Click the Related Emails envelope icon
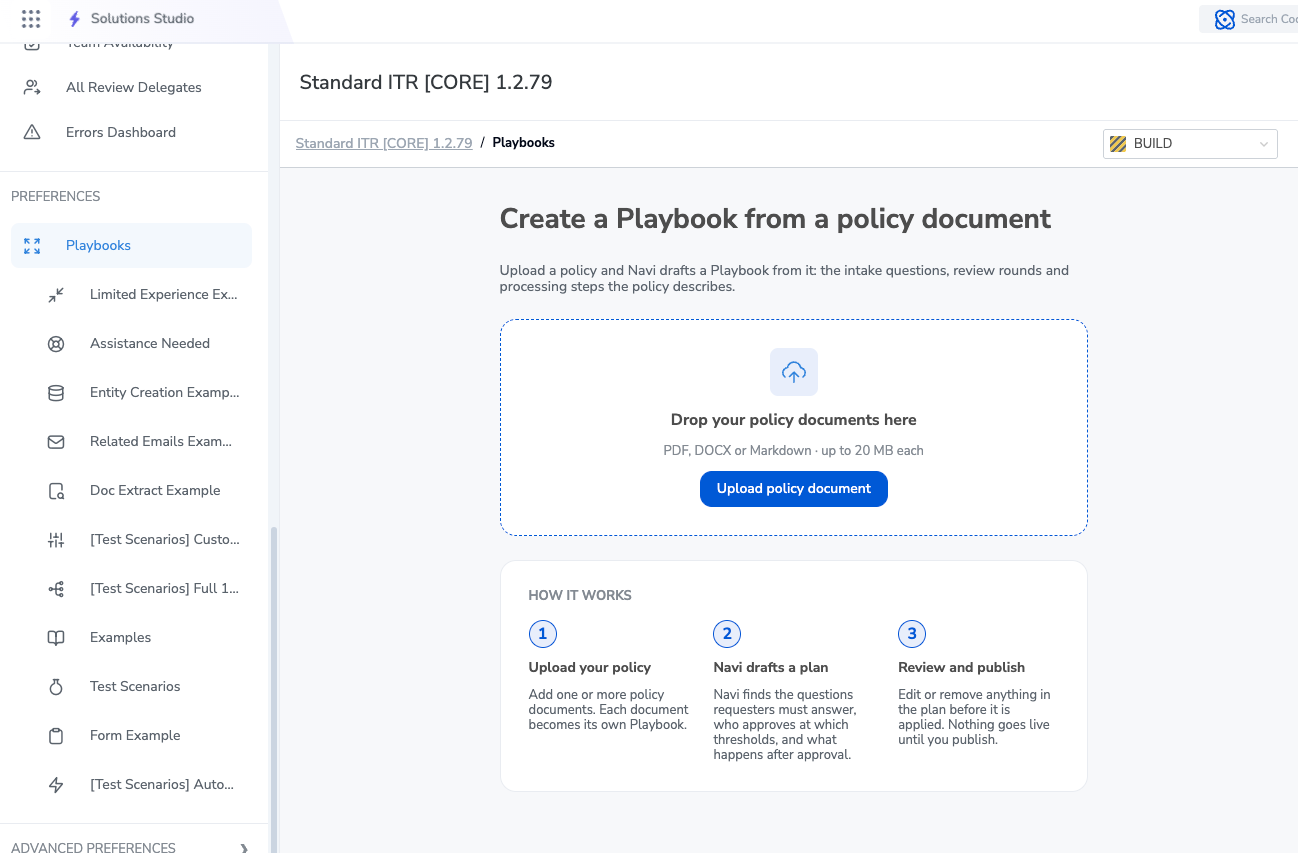Screen dimensions: 1298x853 56,441
